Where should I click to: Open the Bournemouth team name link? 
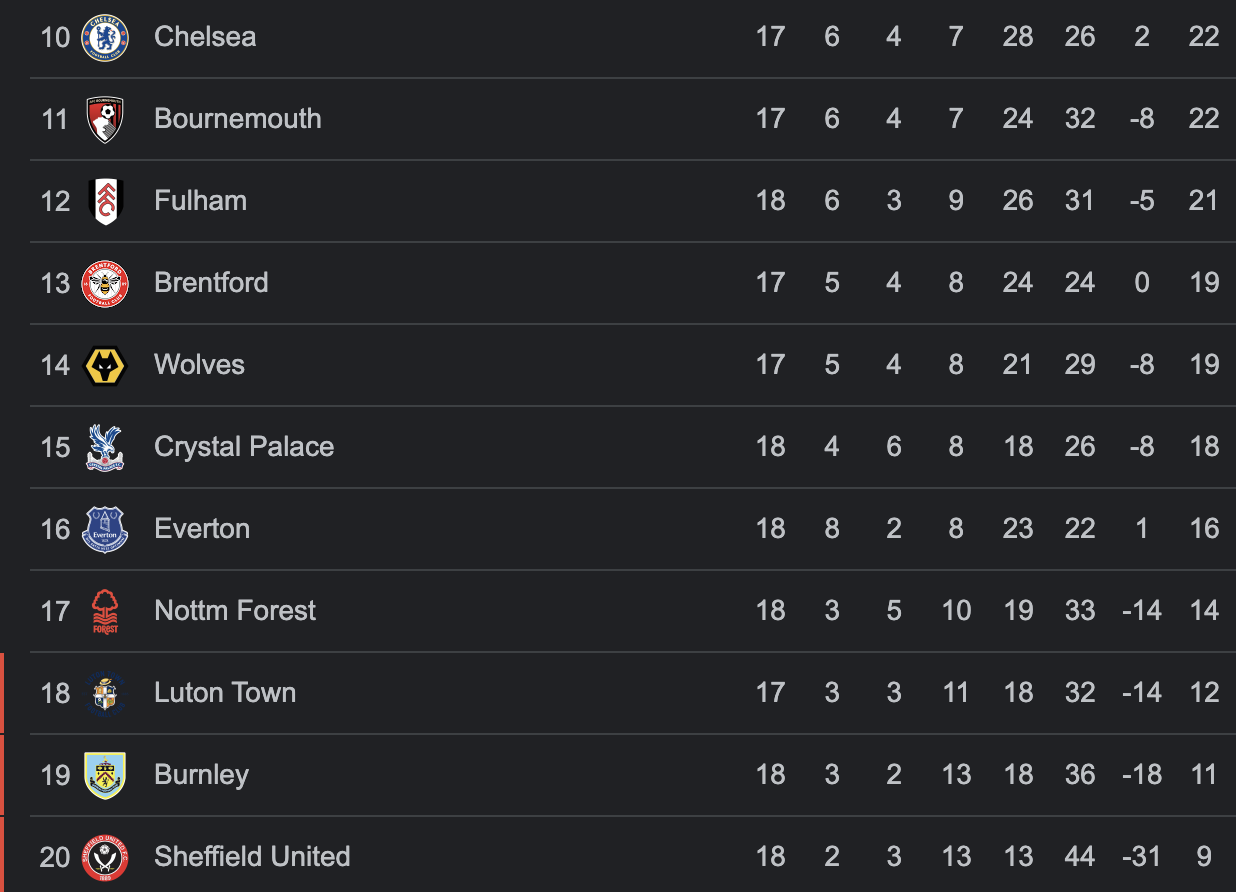[x=238, y=119]
